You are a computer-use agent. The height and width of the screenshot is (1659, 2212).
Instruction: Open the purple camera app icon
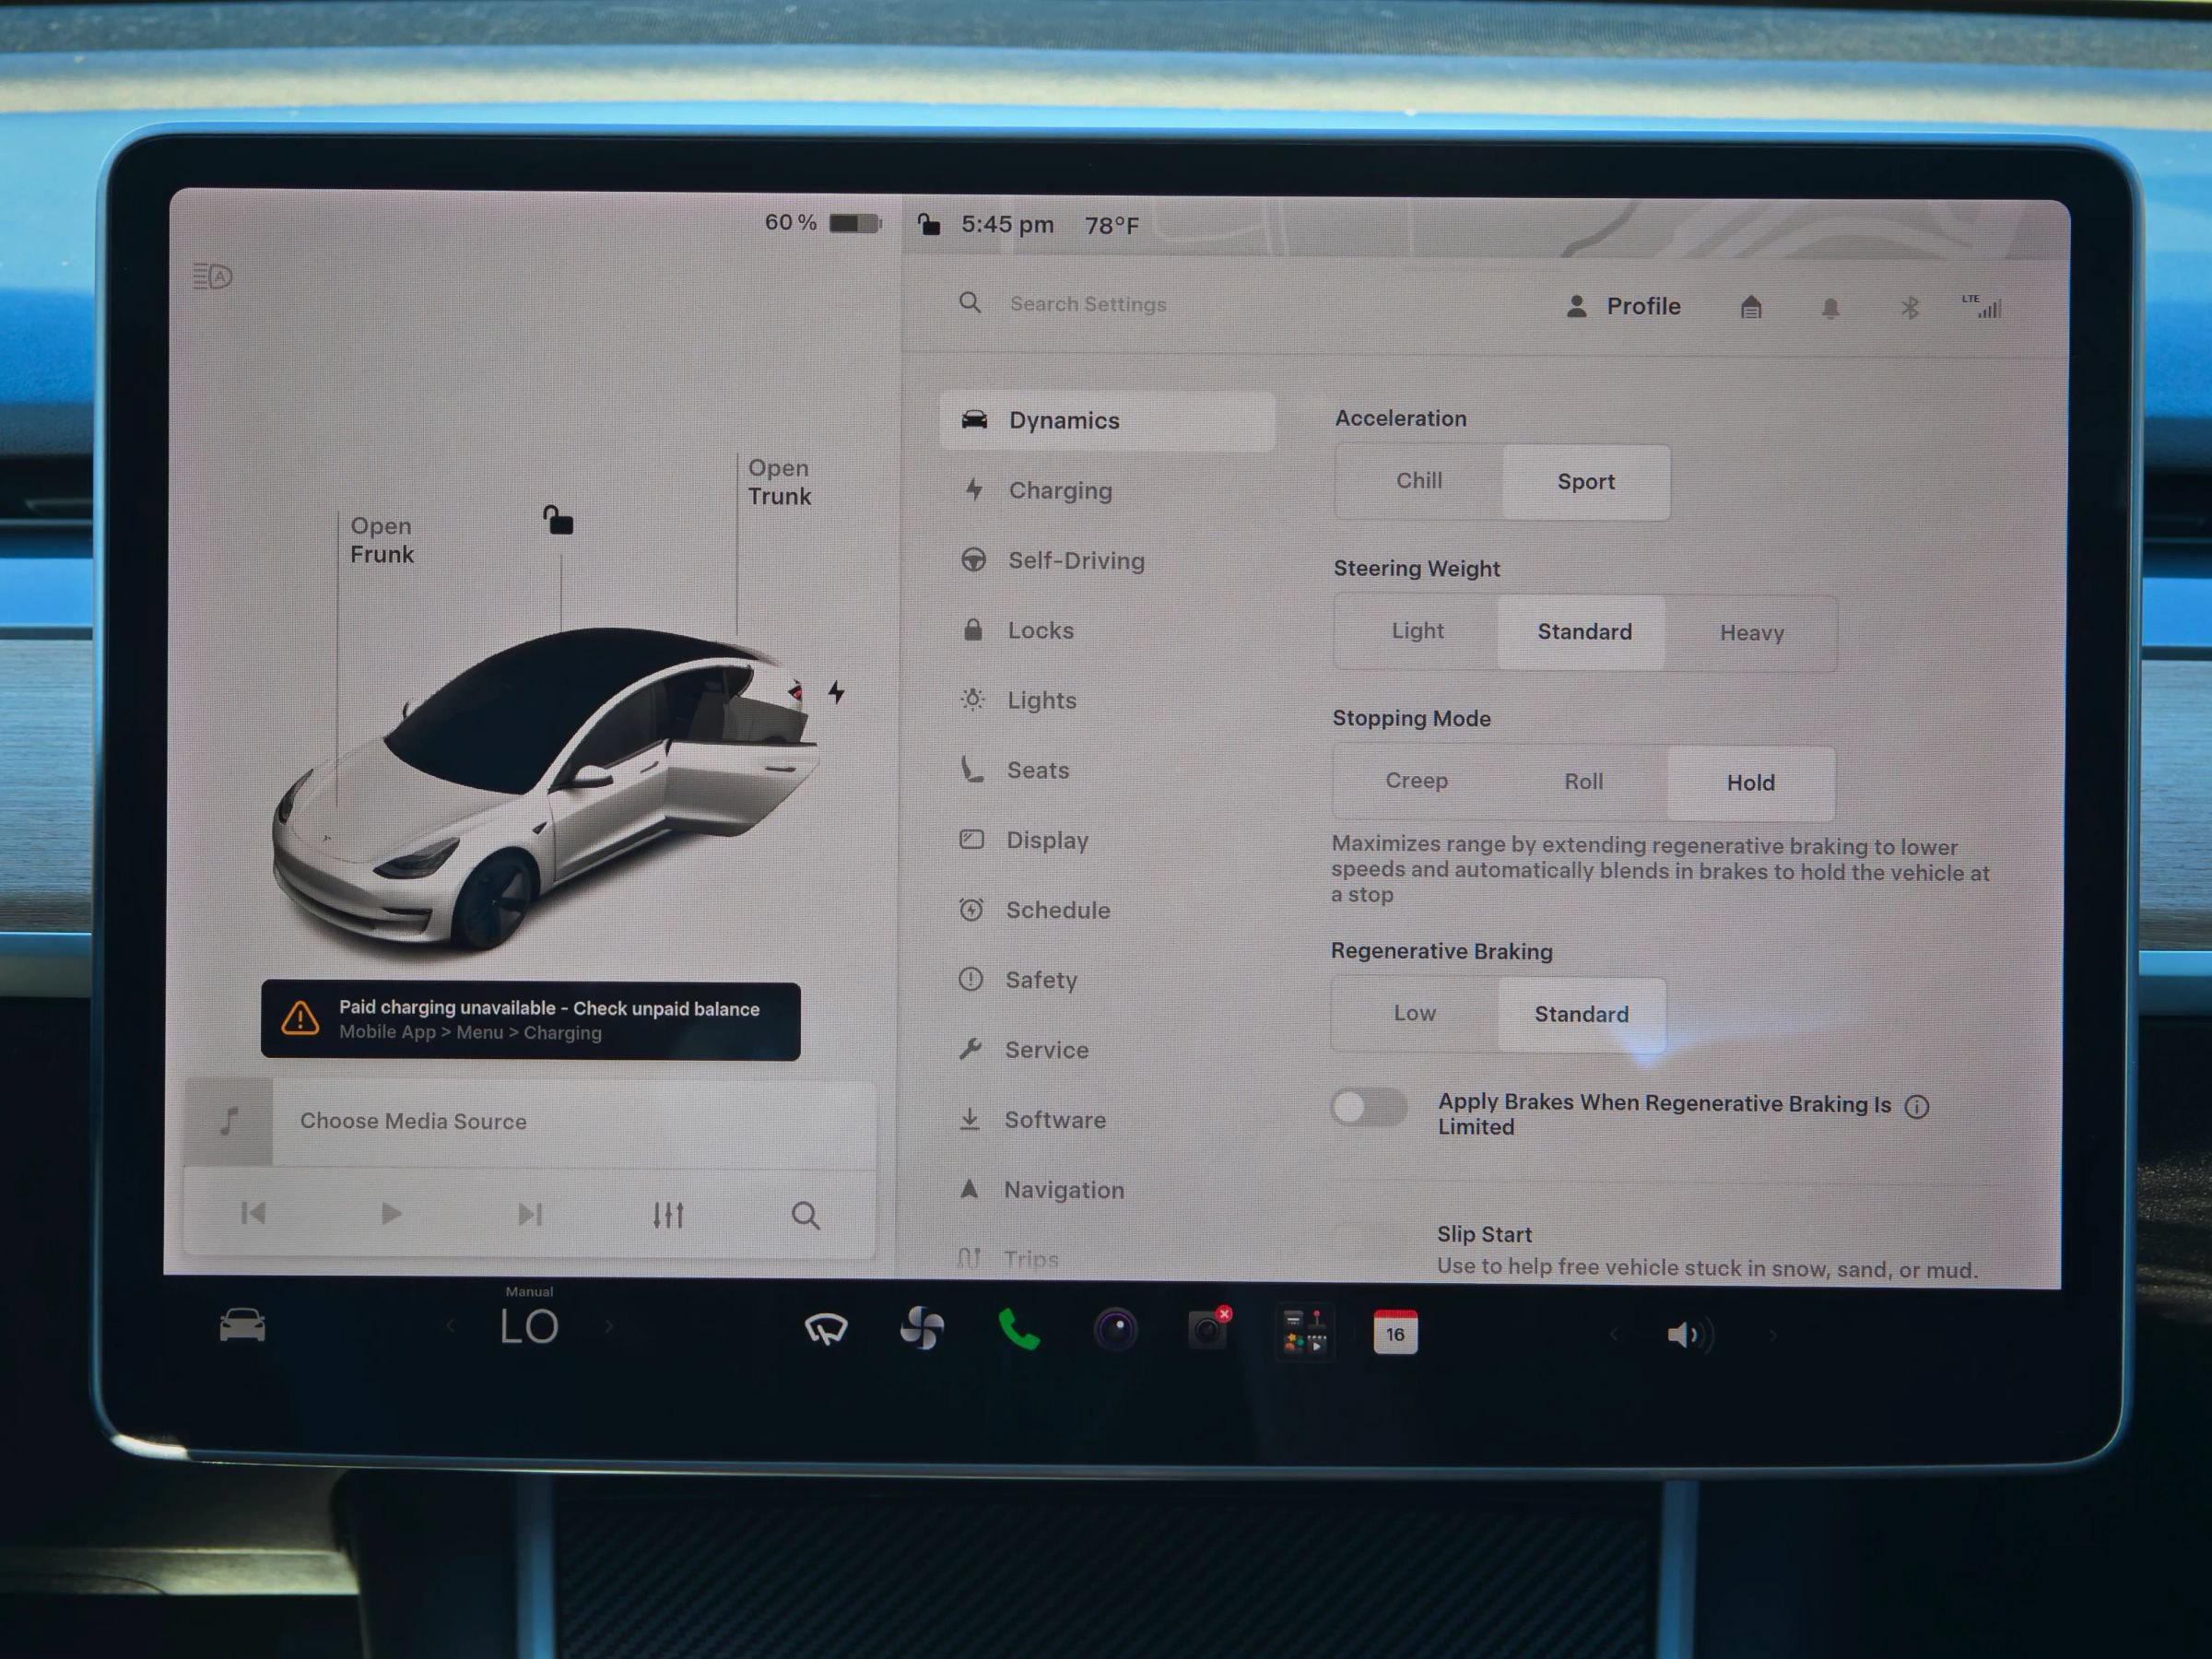1116,1330
